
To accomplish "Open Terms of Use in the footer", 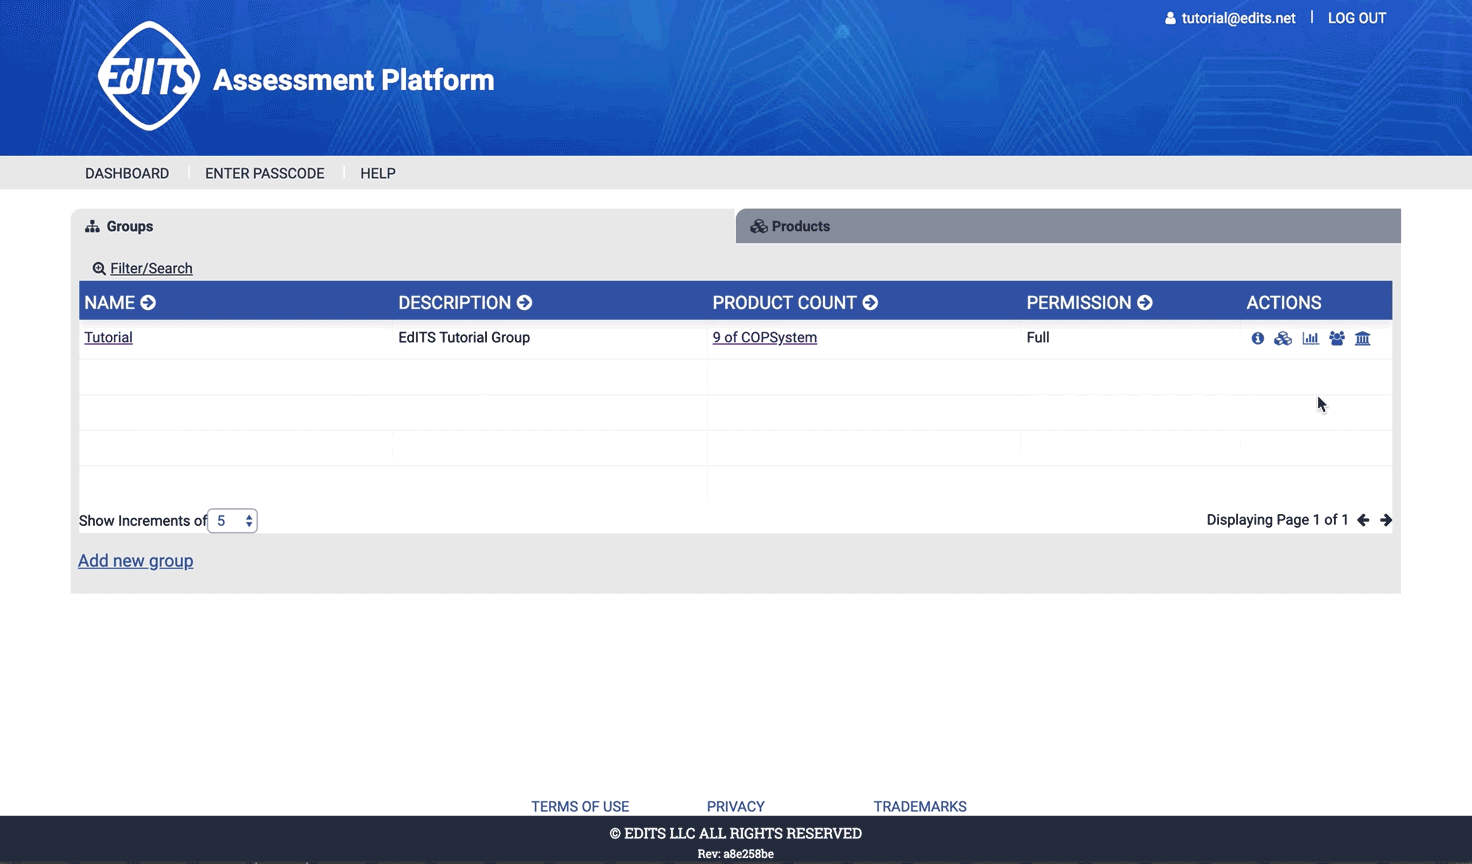I will pyautogui.click(x=580, y=806).
